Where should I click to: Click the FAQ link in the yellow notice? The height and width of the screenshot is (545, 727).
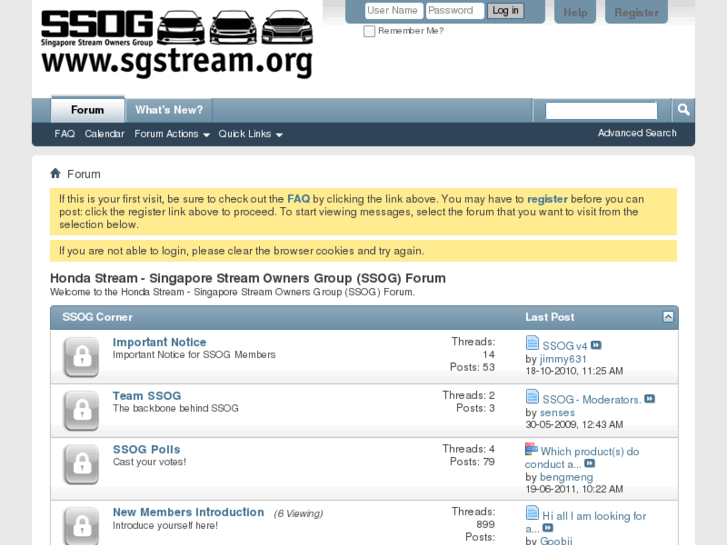click(299, 199)
